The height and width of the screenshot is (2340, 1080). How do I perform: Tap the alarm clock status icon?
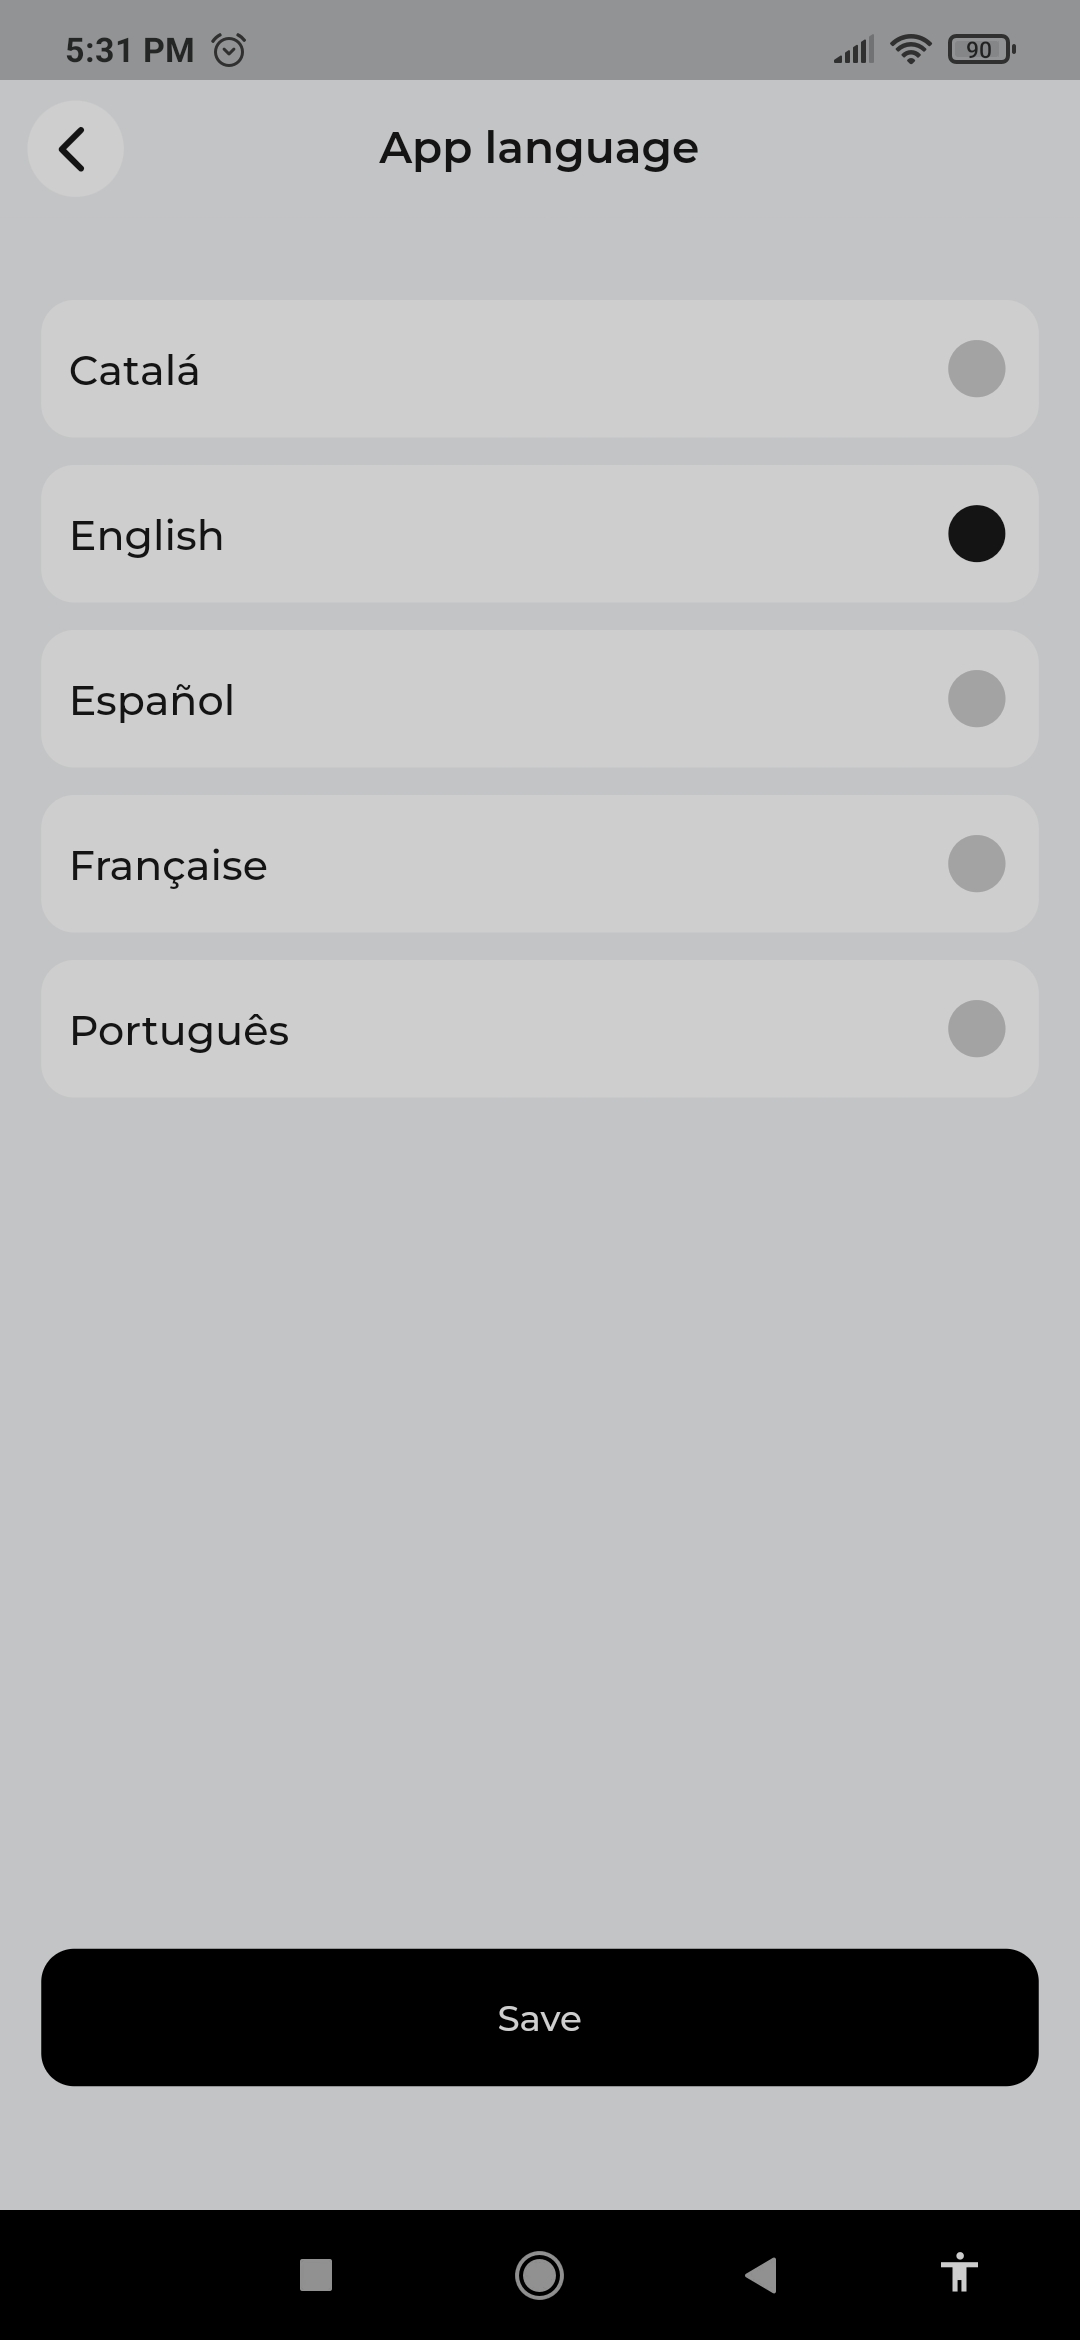(x=229, y=50)
